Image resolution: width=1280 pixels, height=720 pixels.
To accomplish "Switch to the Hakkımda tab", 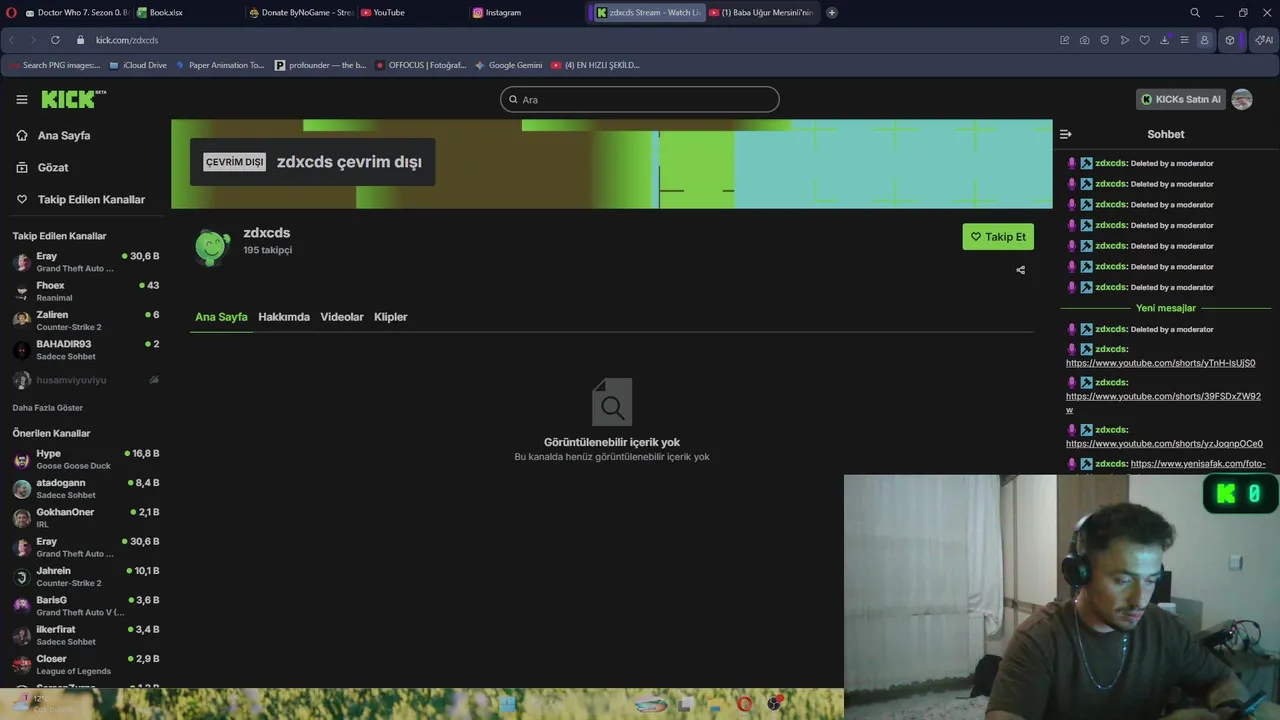I will [x=284, y=317].
